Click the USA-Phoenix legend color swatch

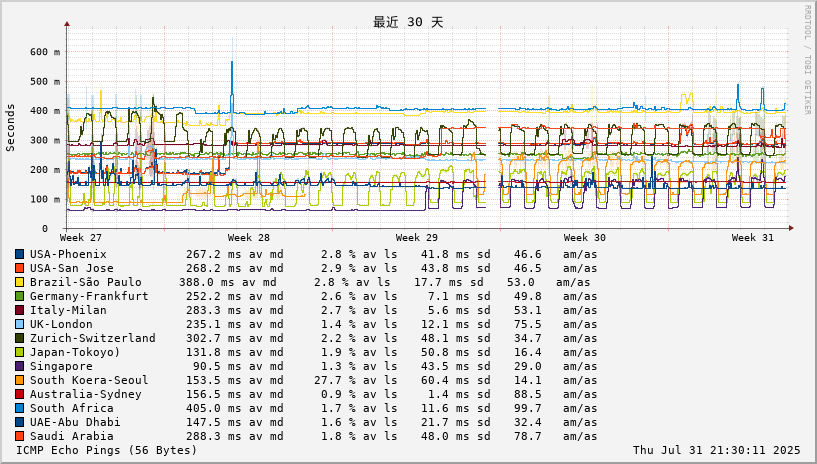[19, 254]
